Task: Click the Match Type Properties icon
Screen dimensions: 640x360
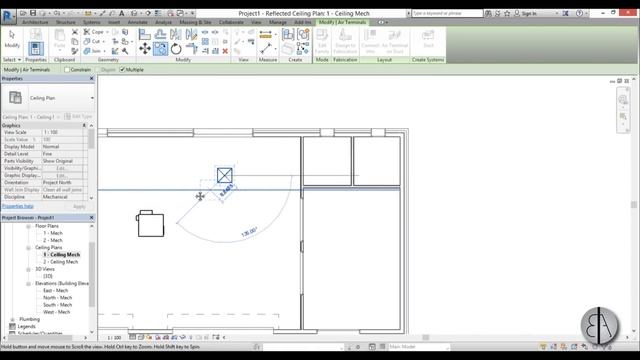Action: [75, 51]
